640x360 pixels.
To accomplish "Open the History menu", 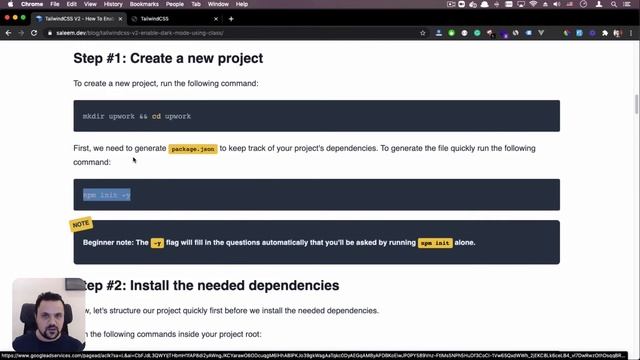I will pos(113,4).
